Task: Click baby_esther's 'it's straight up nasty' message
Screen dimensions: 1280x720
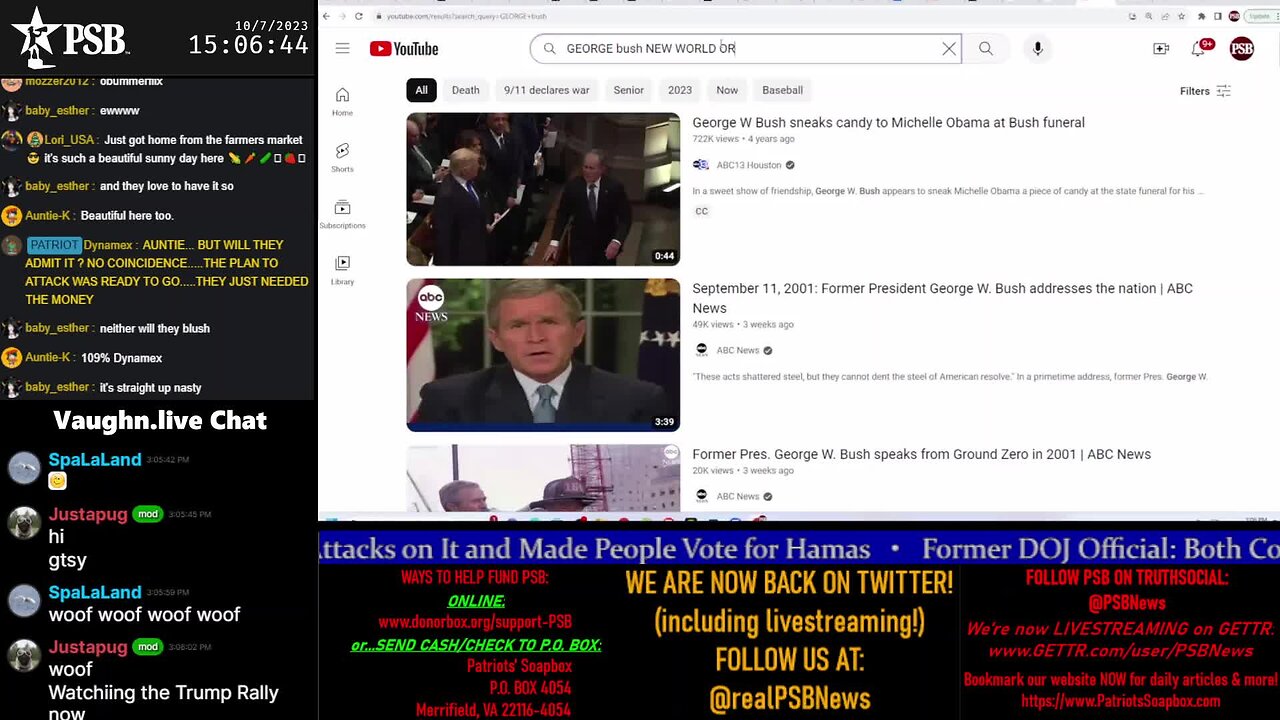Action: click(150, 387)
